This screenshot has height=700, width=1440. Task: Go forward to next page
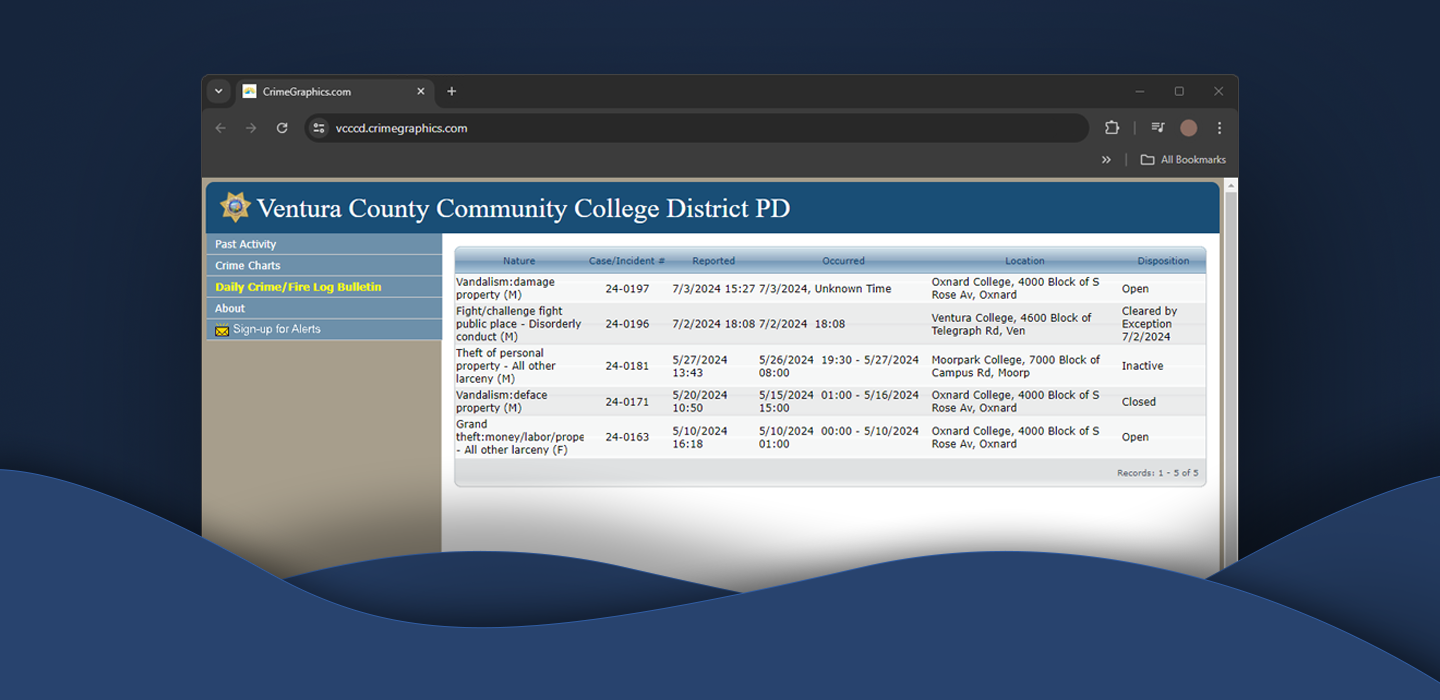(251, 128)
